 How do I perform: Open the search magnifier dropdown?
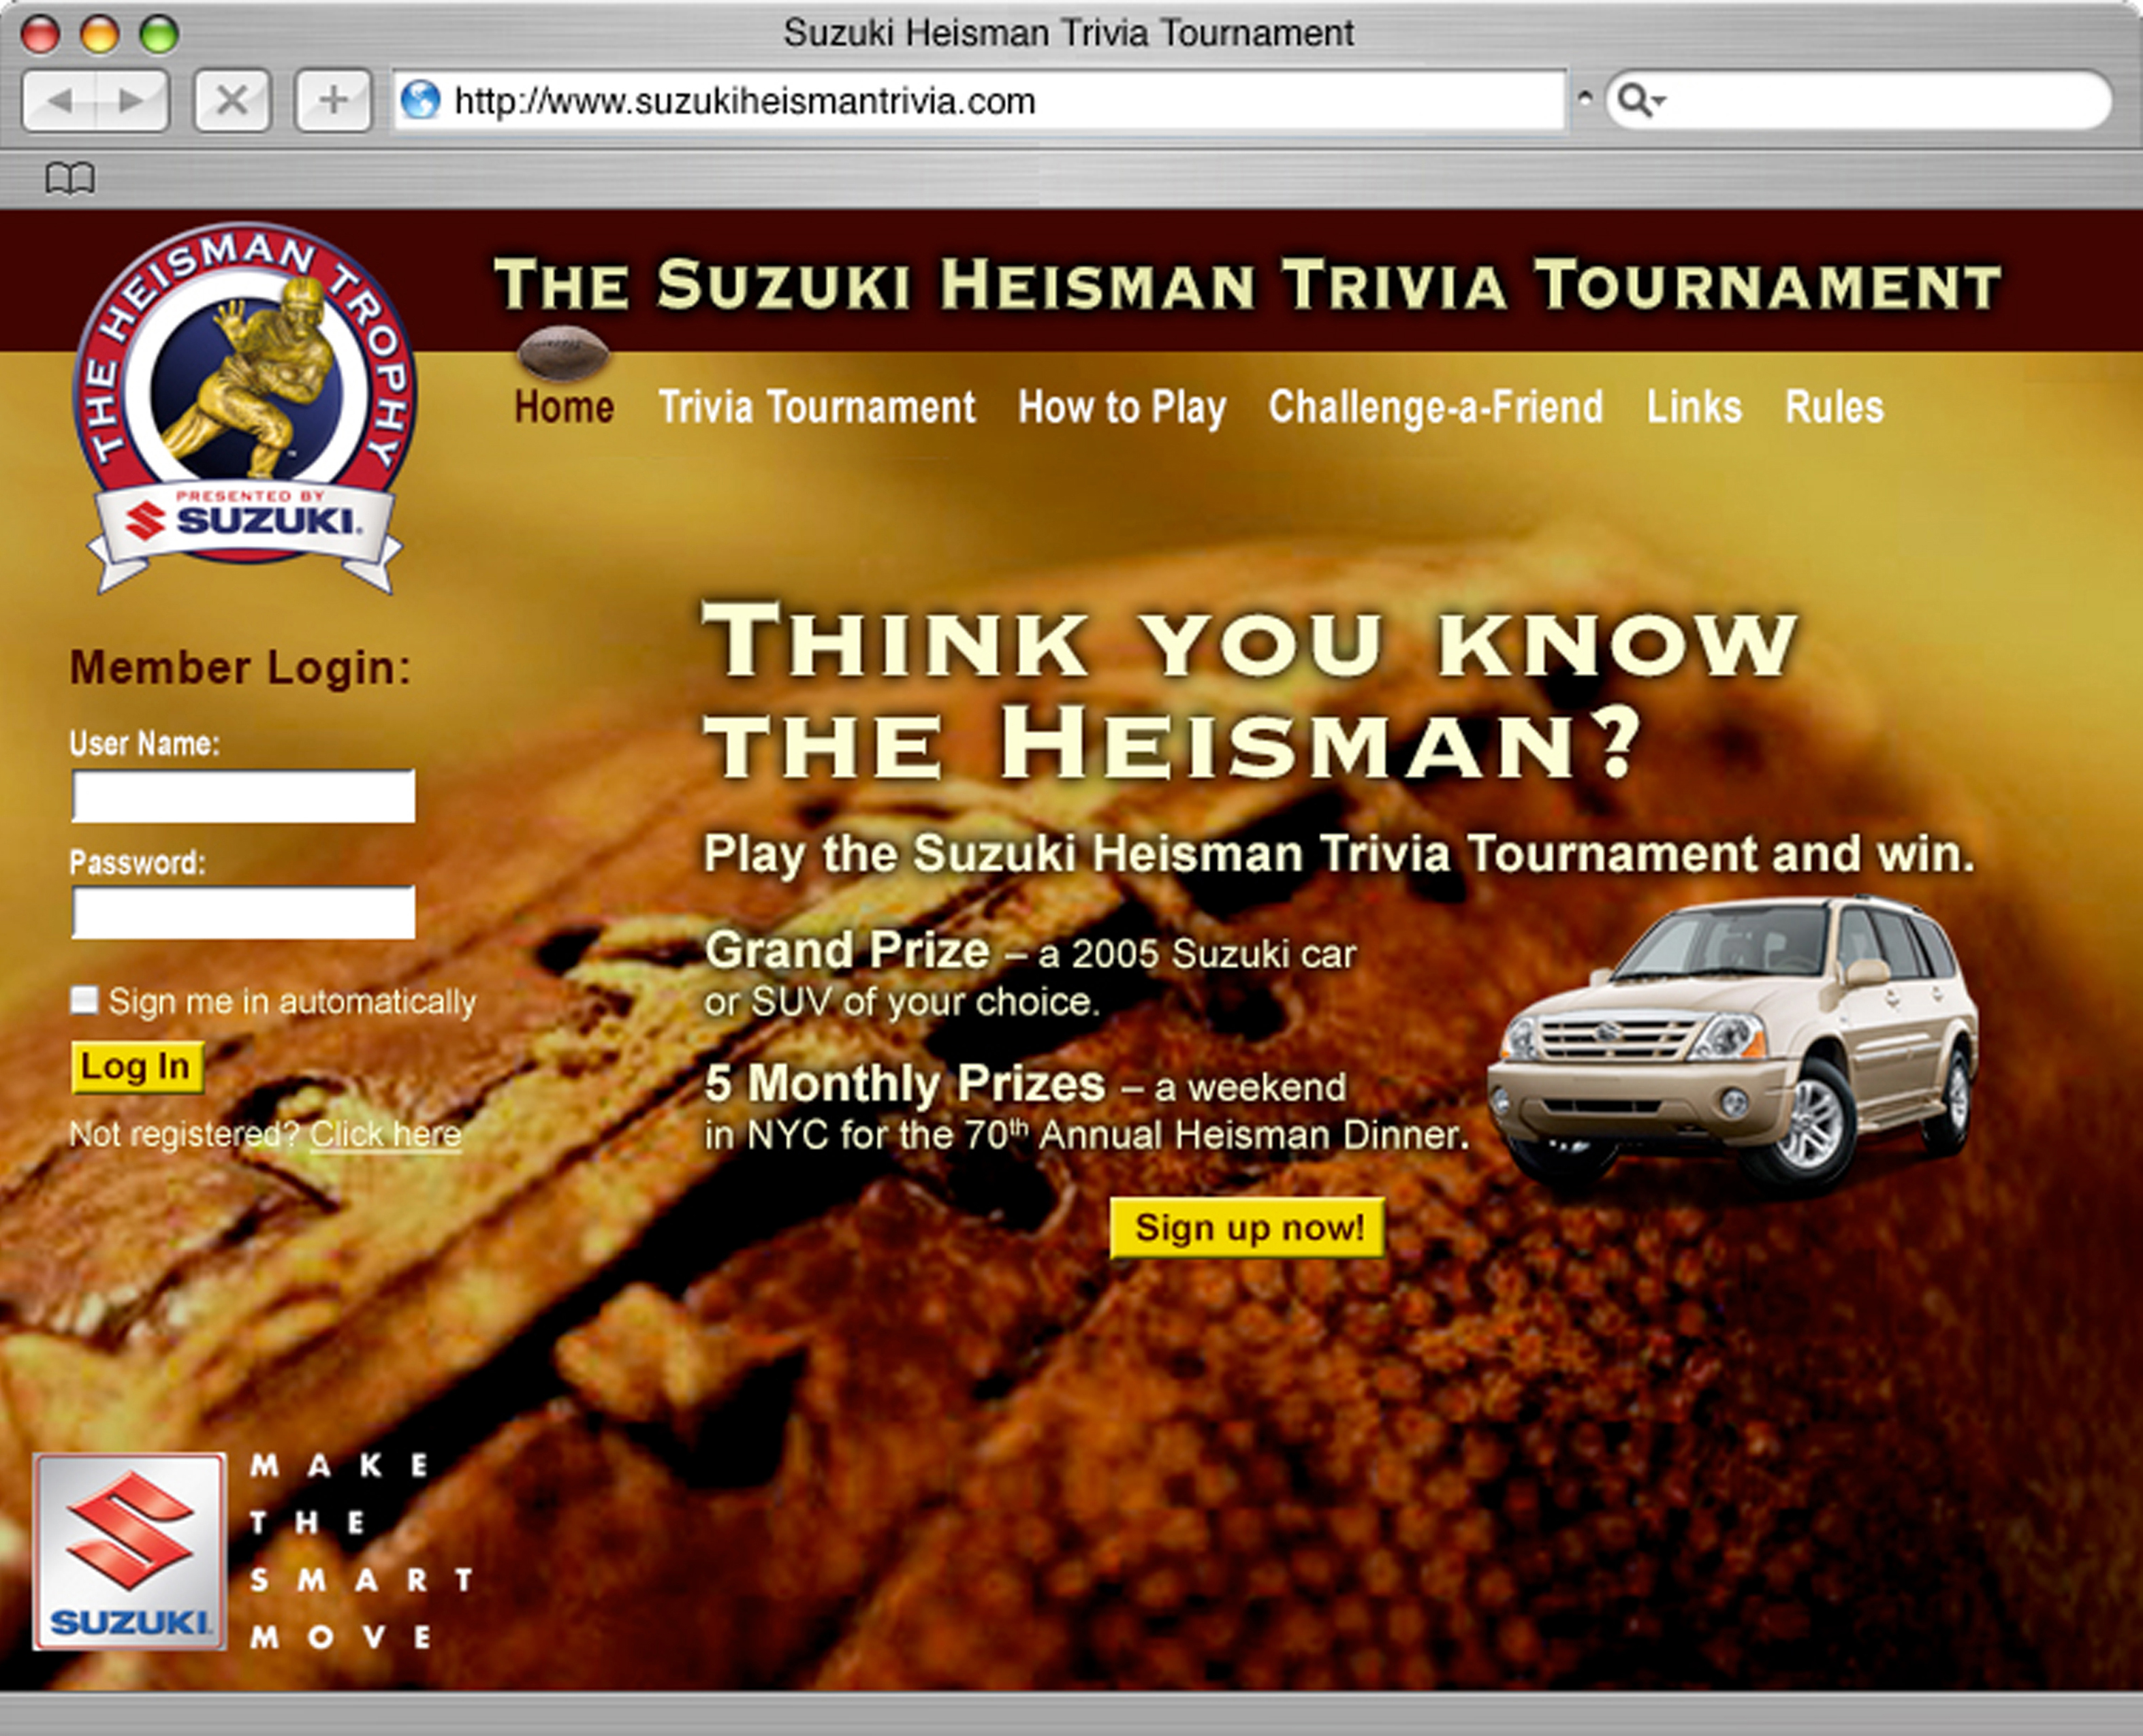click(x=1641, y=100)
